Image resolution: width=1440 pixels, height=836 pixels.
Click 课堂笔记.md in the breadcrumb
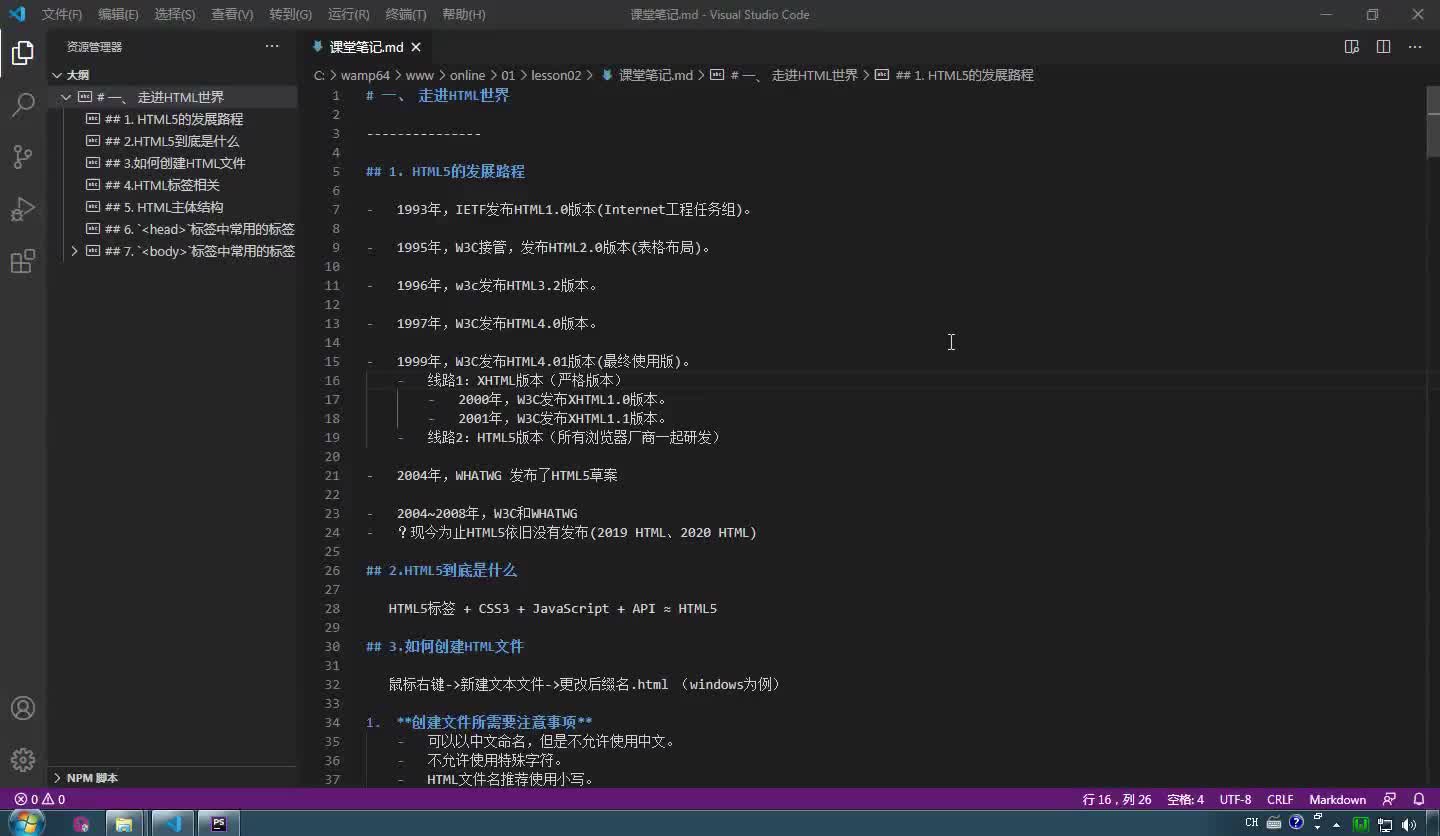pos(655,75)
